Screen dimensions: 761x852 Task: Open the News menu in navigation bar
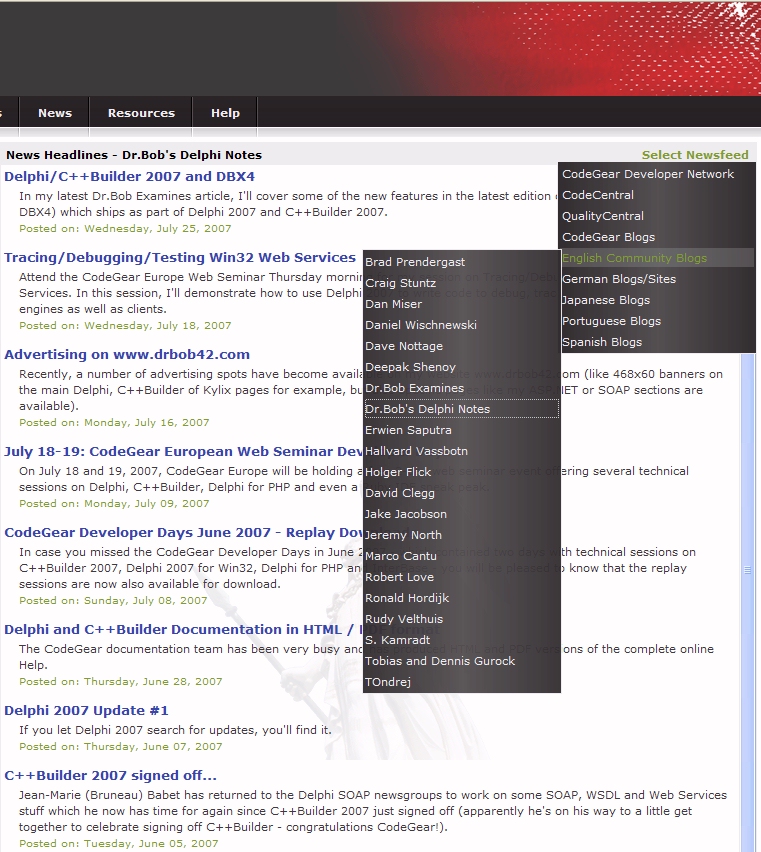[x=54, y=113]
